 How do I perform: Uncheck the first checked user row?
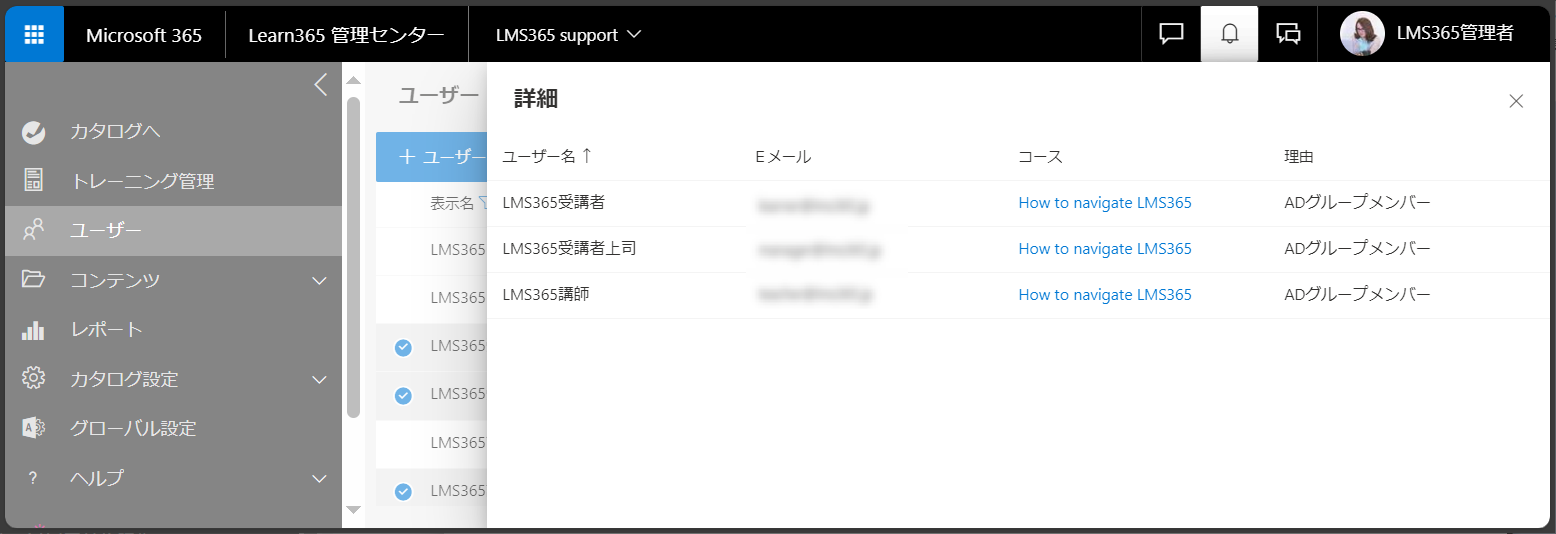click(403, 348)
